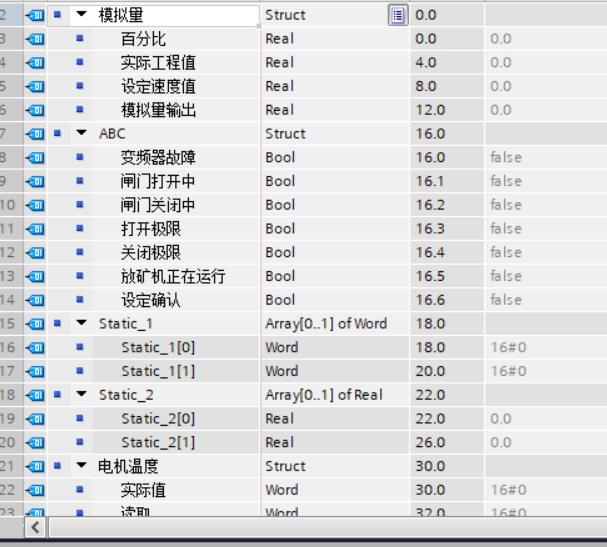The height and width of the screenshot is (547, 607).
Task: Click the blue square marker beside 百分比
Action: point(80,39)
